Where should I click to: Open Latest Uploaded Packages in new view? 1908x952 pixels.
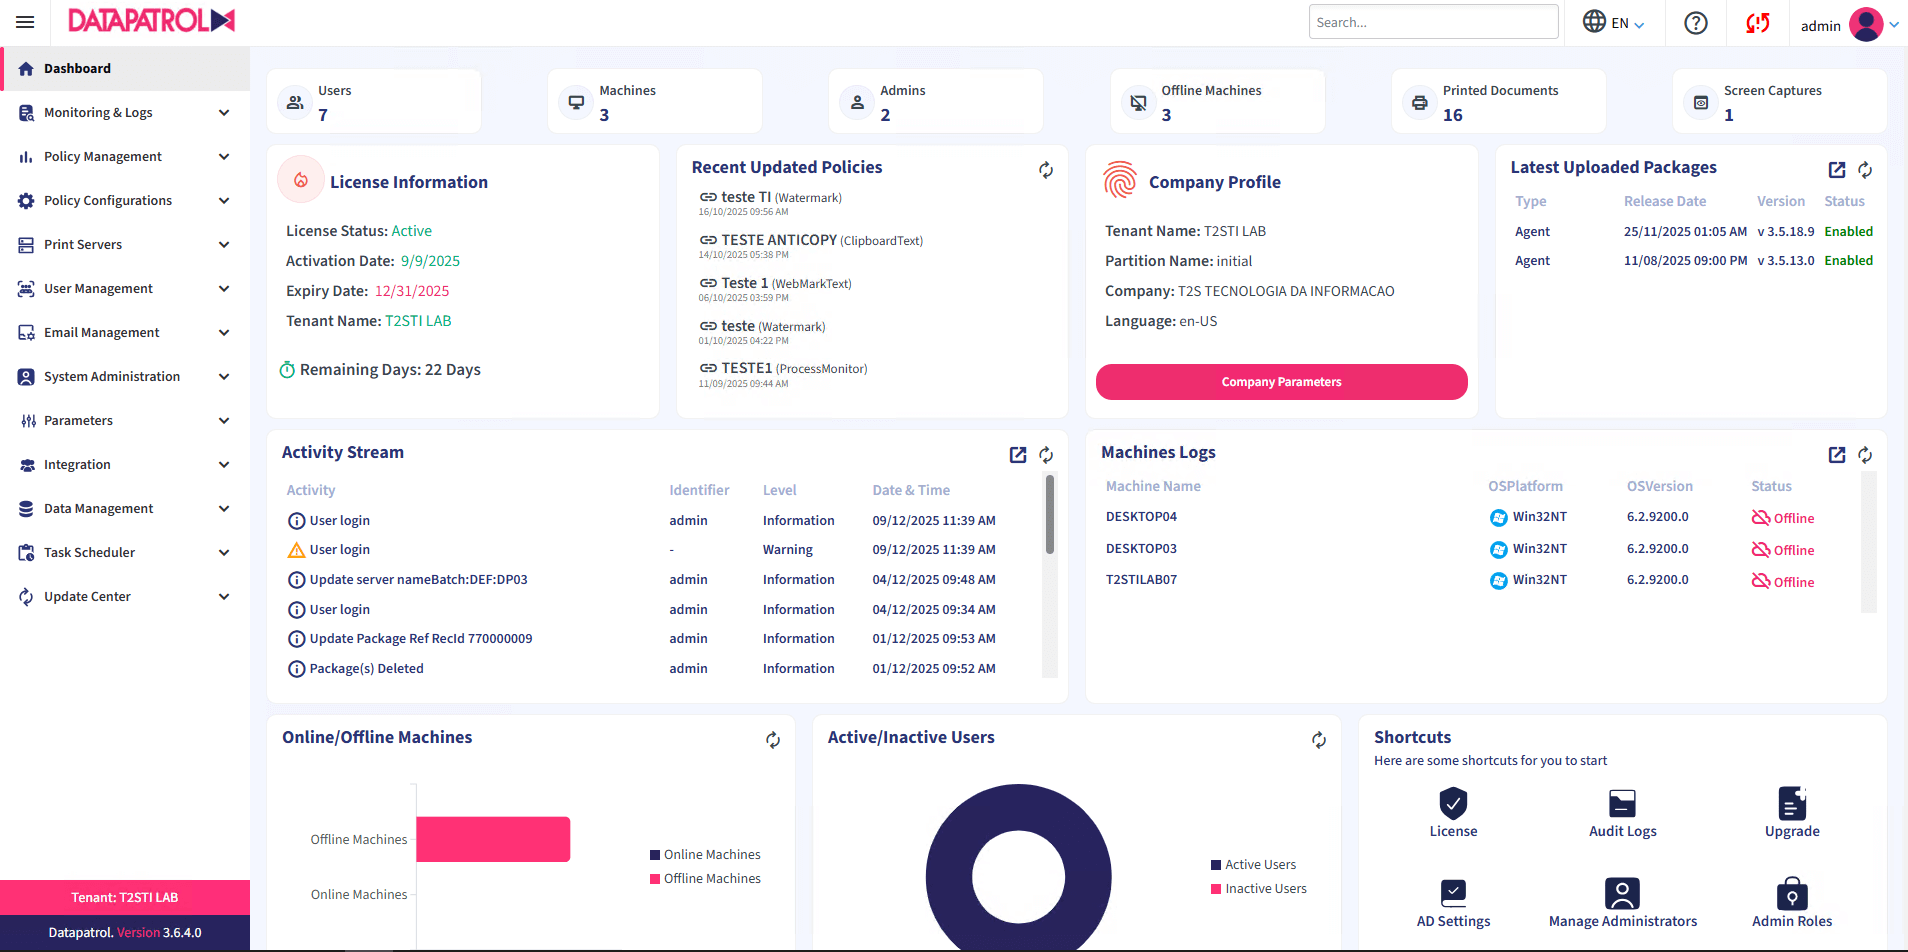(1836, 170)
